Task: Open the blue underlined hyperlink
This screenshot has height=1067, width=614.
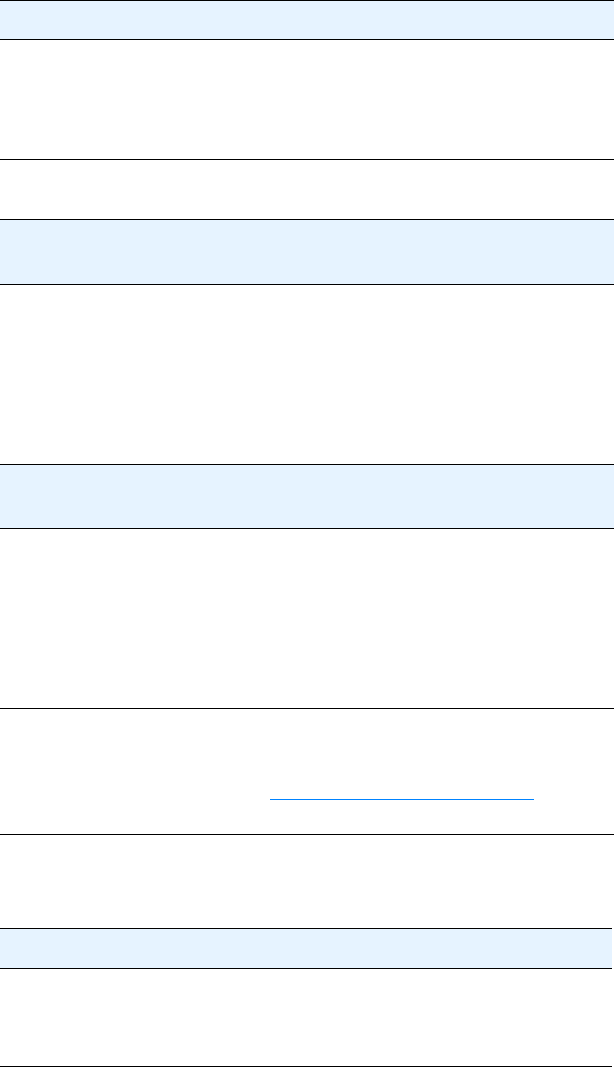Action: tap(402, 798)
